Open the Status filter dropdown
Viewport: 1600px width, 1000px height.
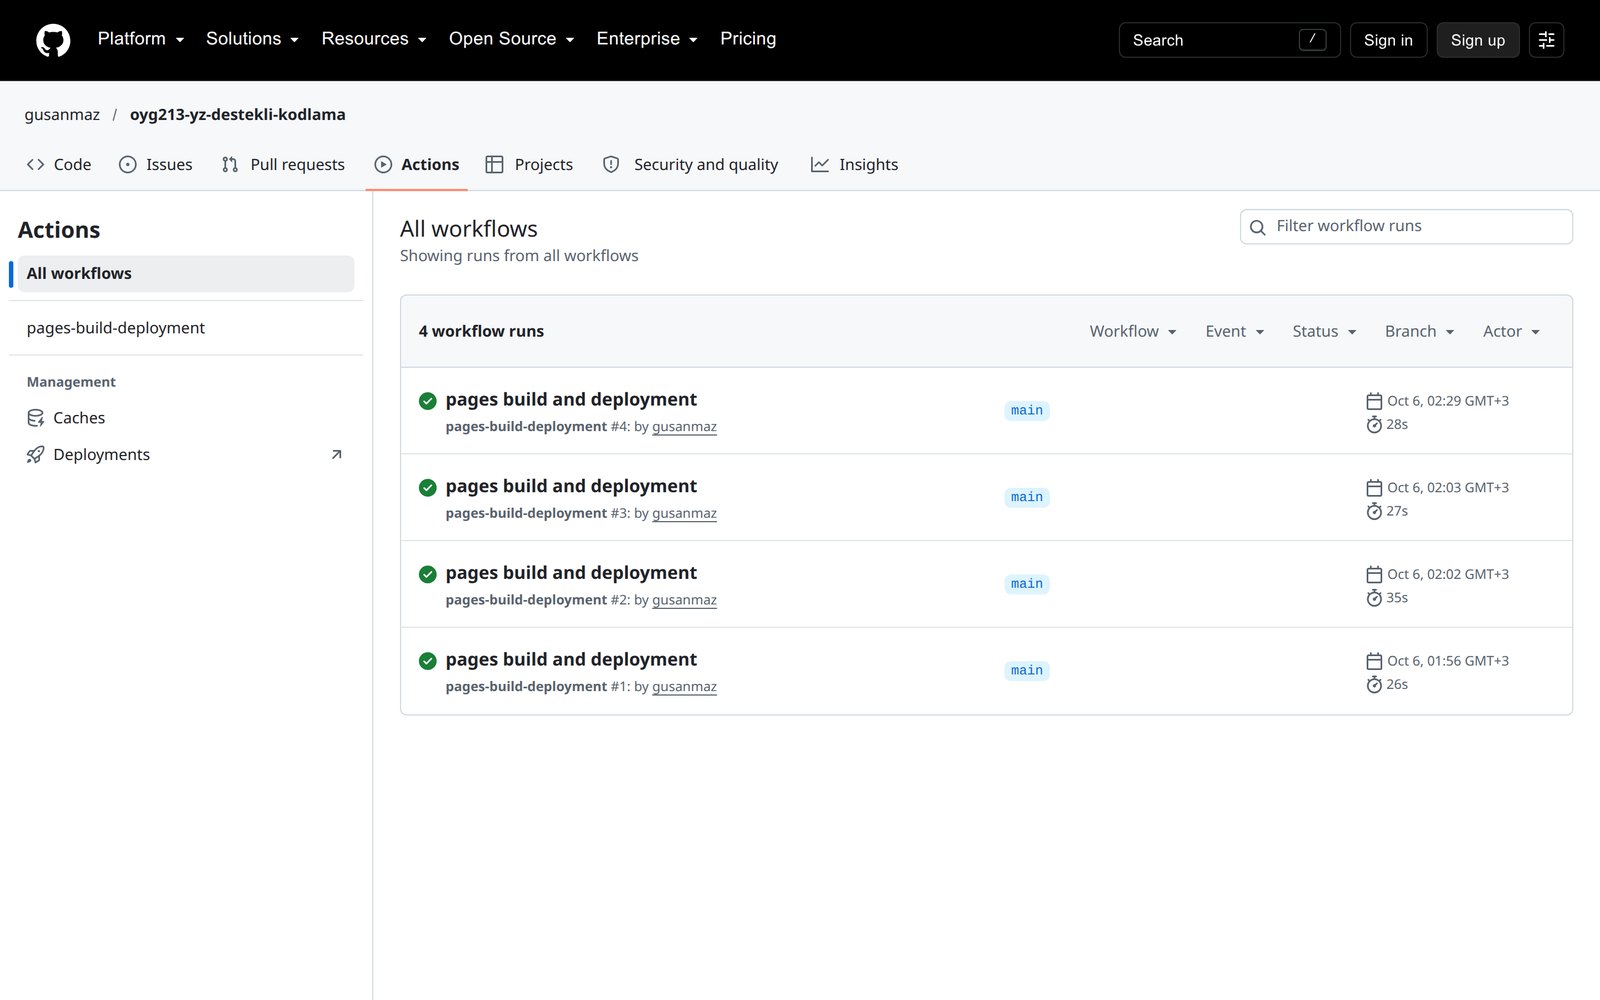(1324, 331)
